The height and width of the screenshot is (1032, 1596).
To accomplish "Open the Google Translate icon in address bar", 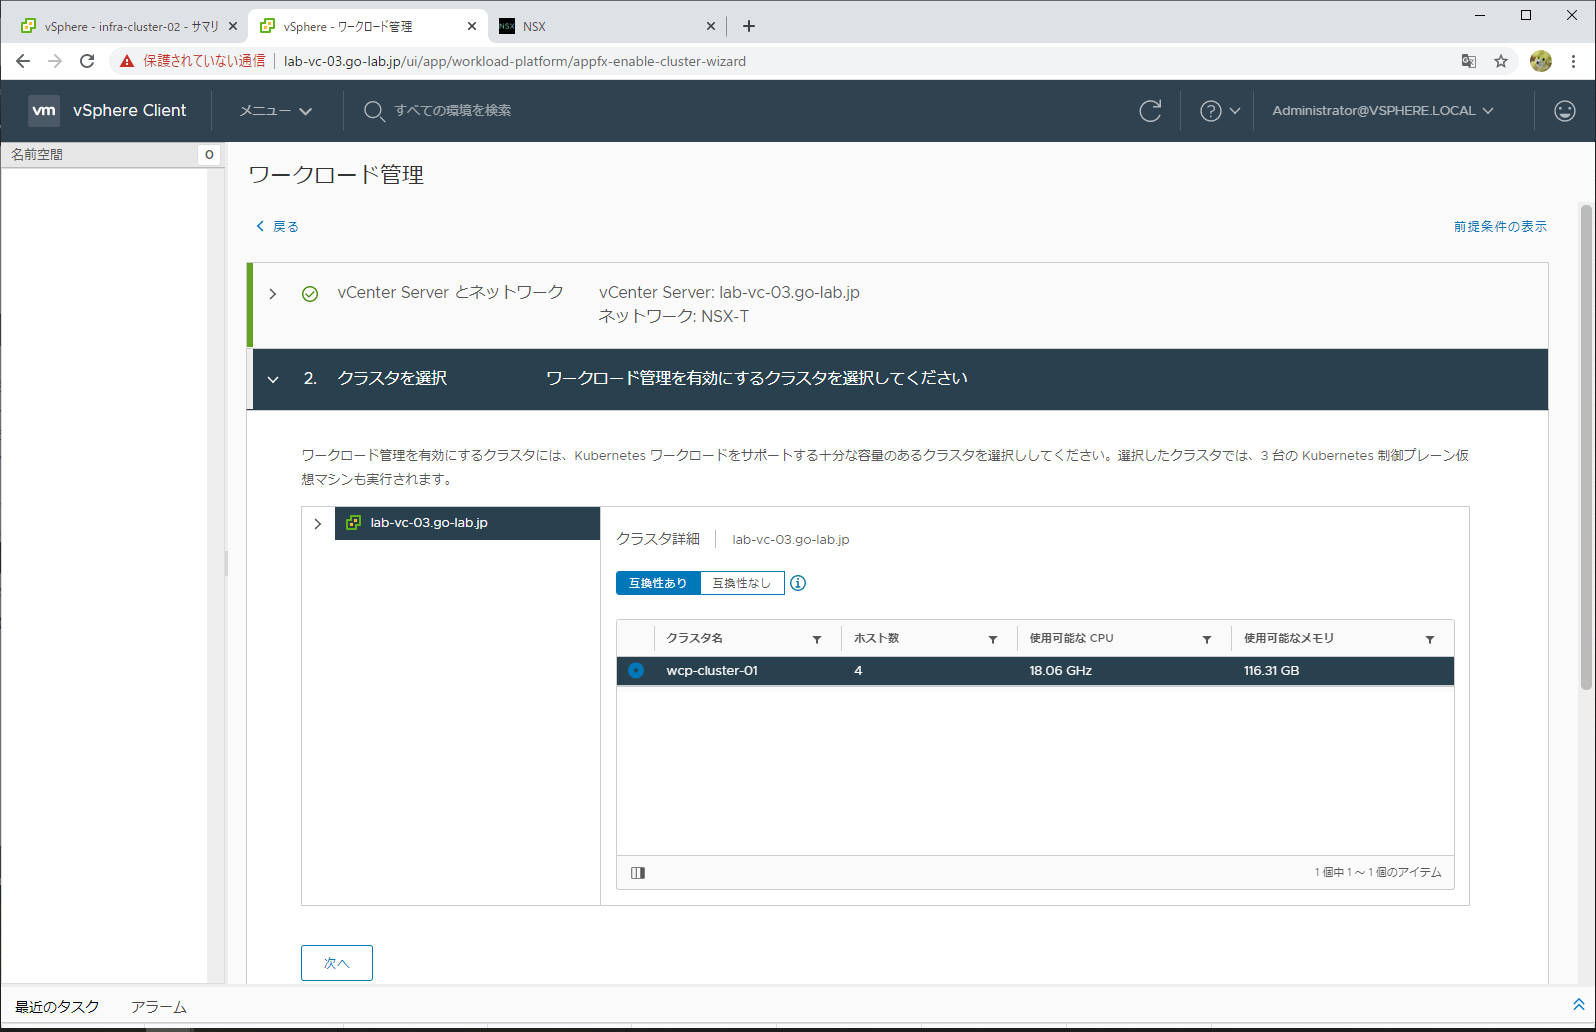I will 1468,61.
